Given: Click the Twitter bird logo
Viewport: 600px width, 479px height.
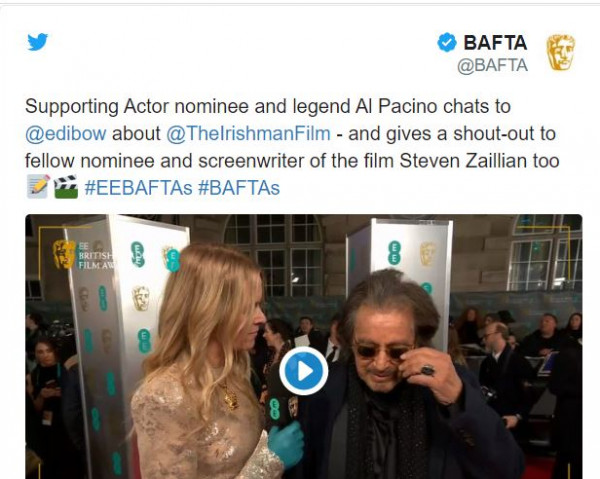Looking at the screenshot, I should 38,42.
